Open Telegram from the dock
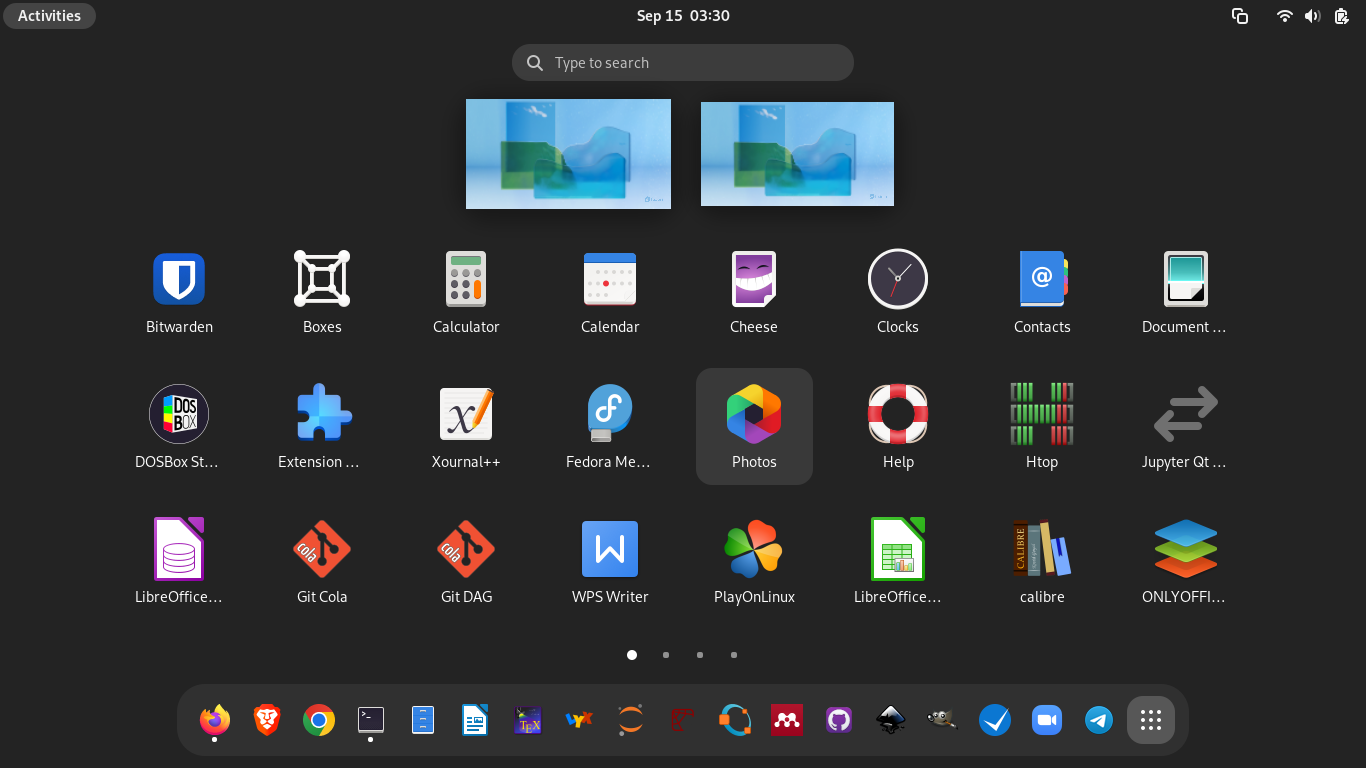This screenshot has width=1366, height=768. click(1099, 720)
